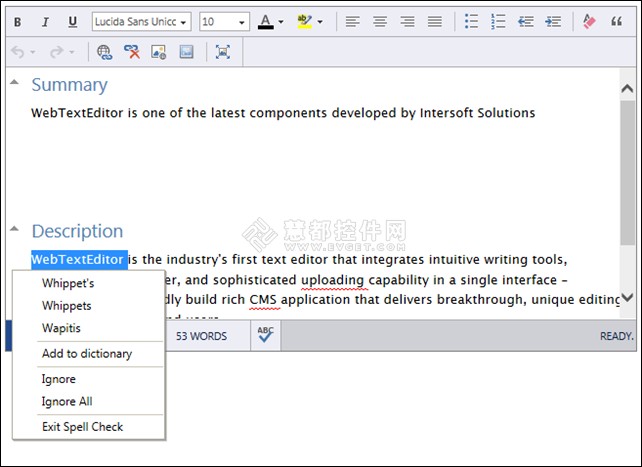The image size is (642, 467).
Task: Toggle the ABC spell check button
Action: pos(266,335)
